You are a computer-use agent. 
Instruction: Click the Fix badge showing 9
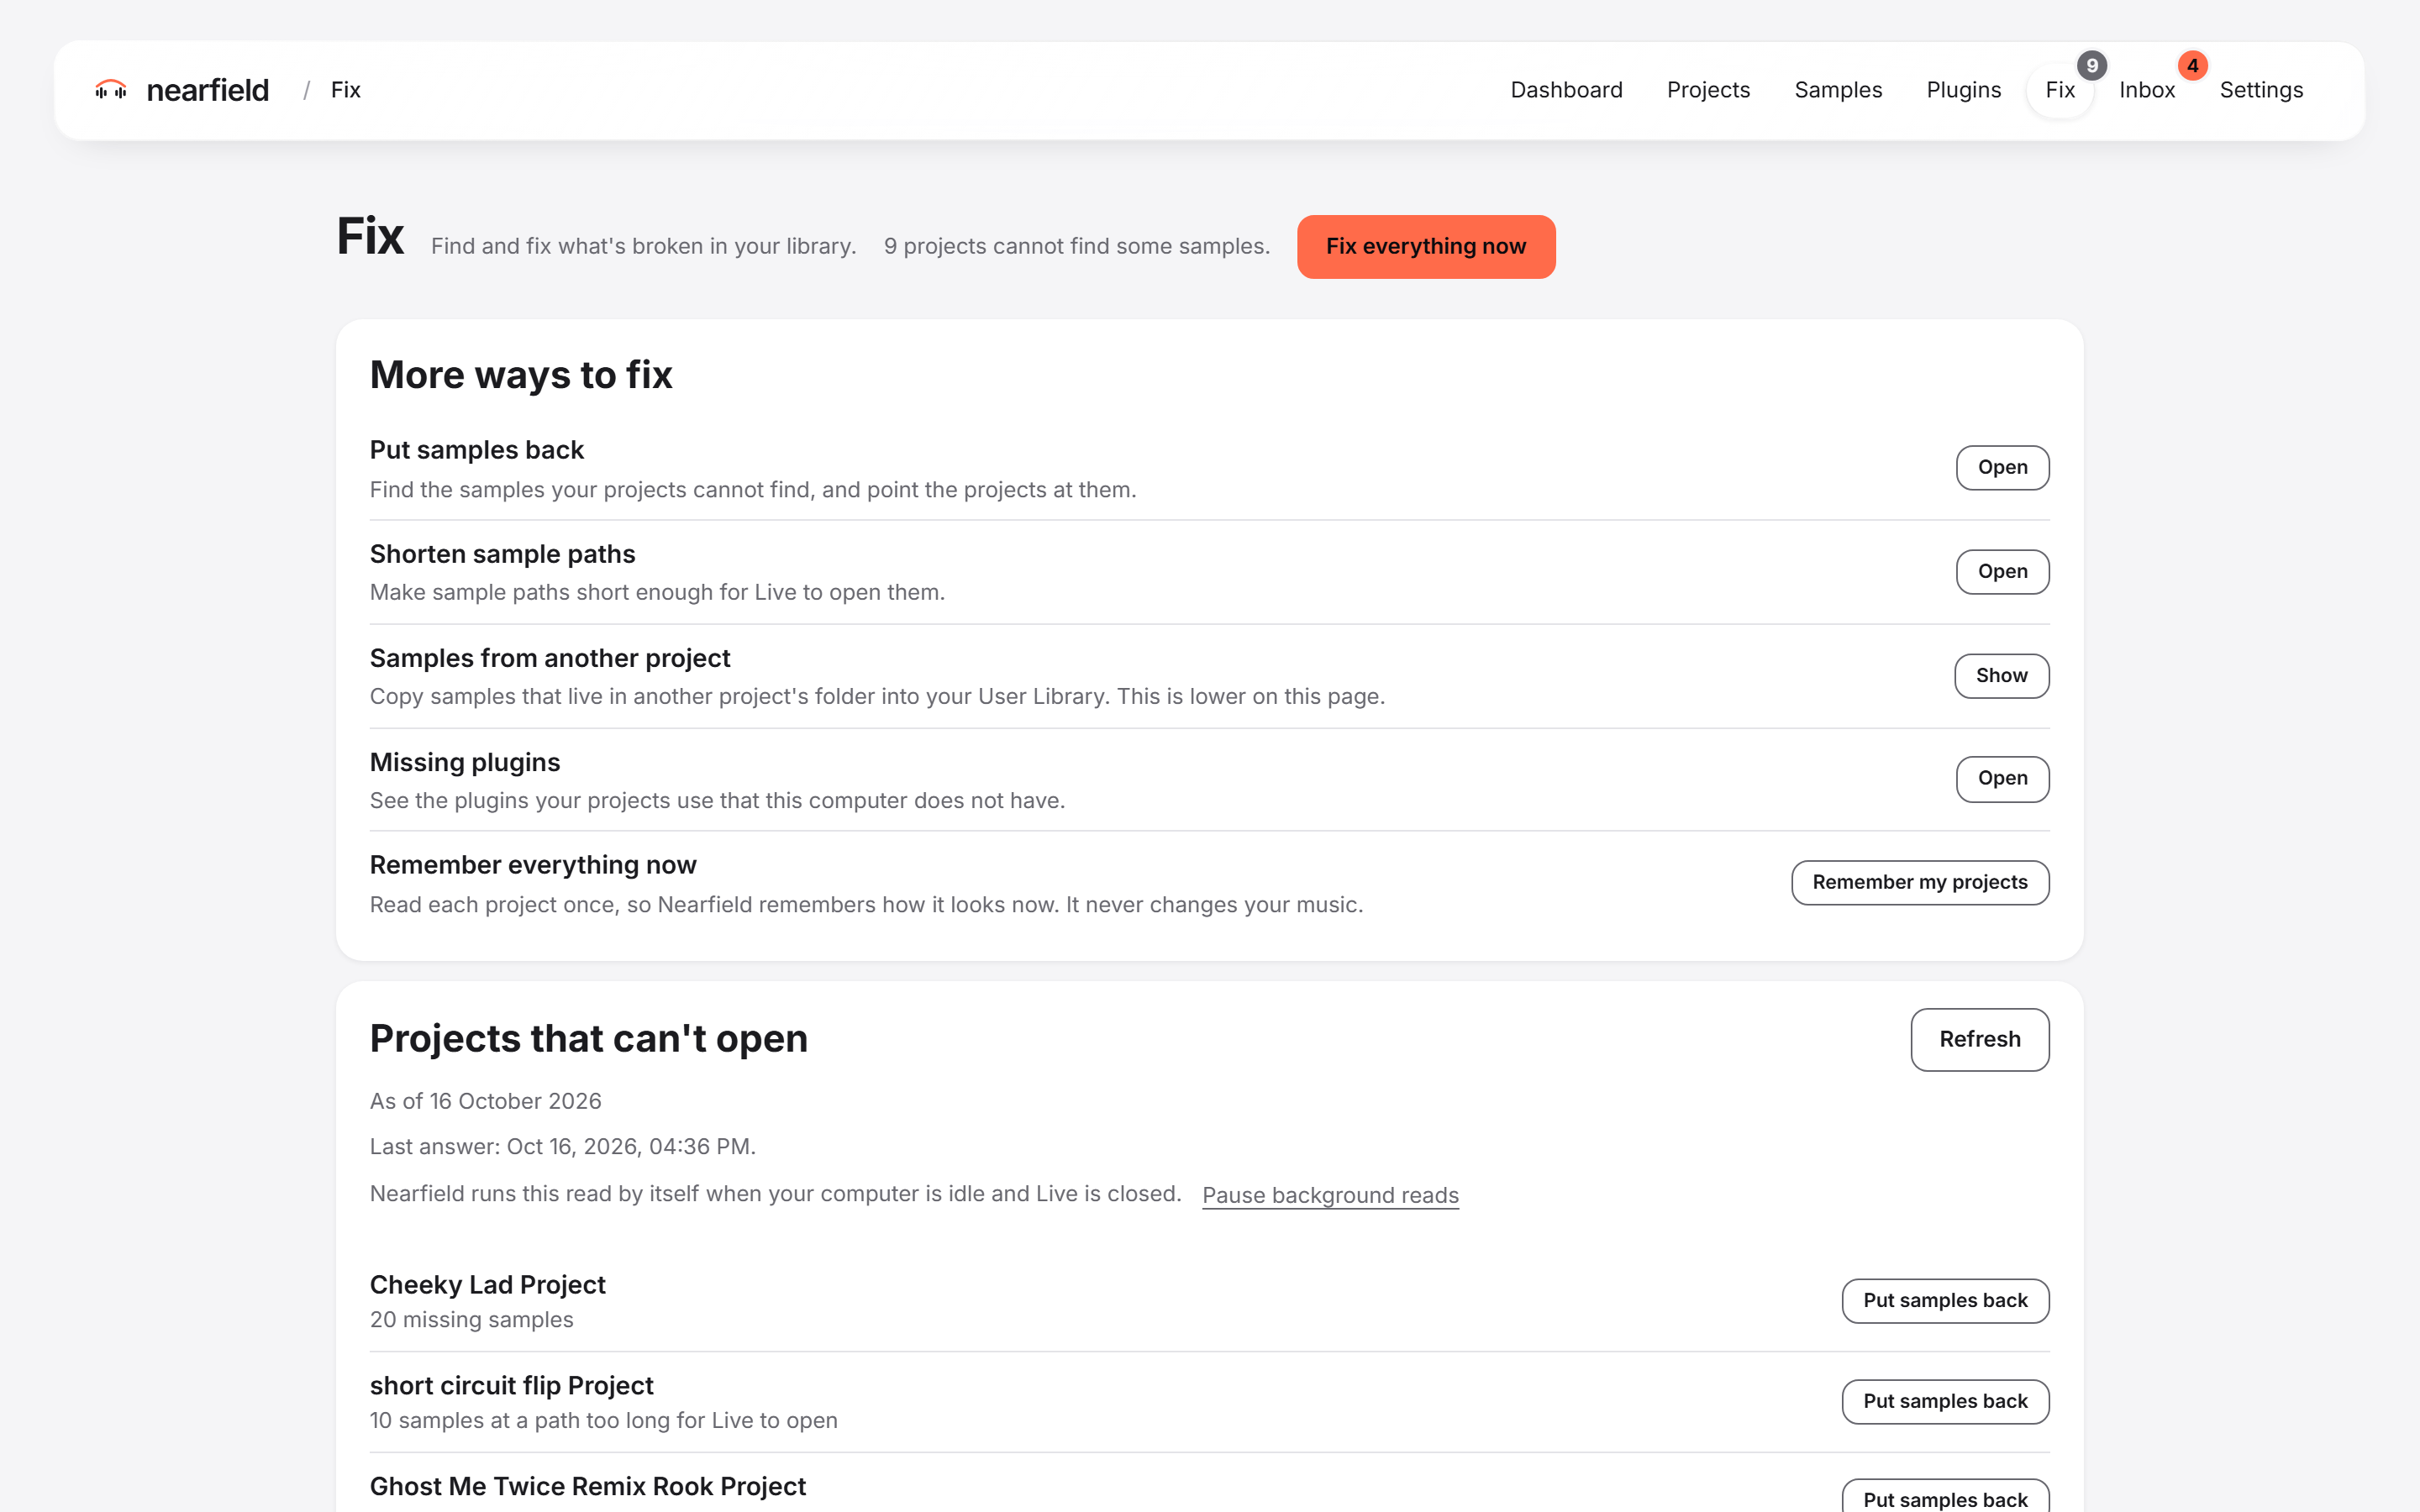click(2091, 66)
